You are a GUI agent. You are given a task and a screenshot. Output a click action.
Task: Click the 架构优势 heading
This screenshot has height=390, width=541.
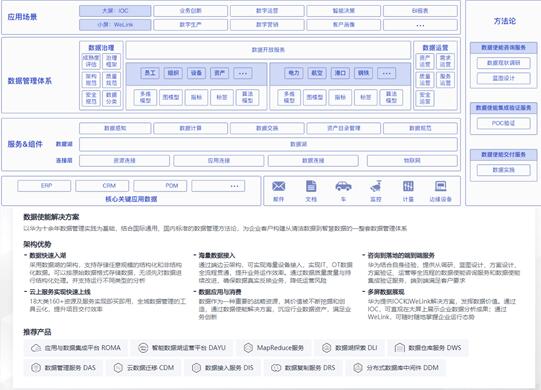point(37,245)
